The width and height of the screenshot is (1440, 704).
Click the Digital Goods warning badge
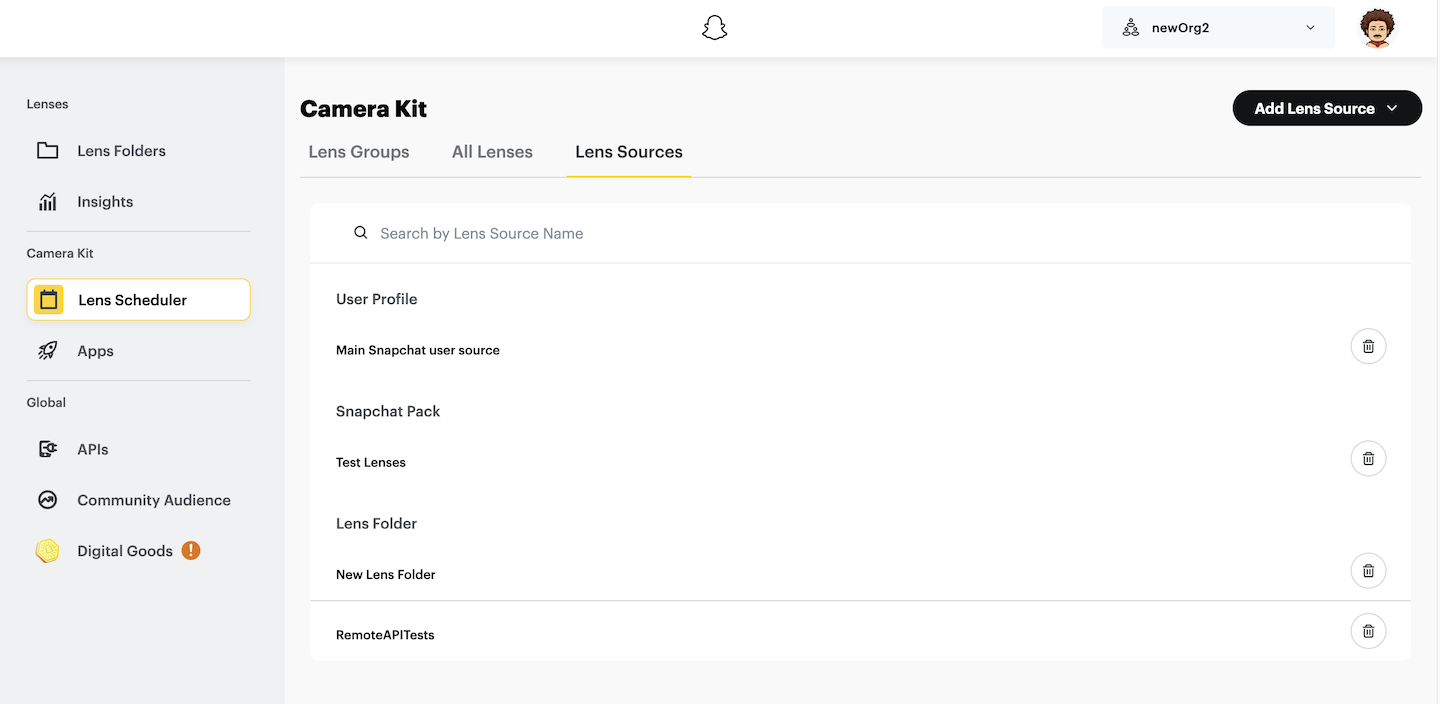click(191, 550)
